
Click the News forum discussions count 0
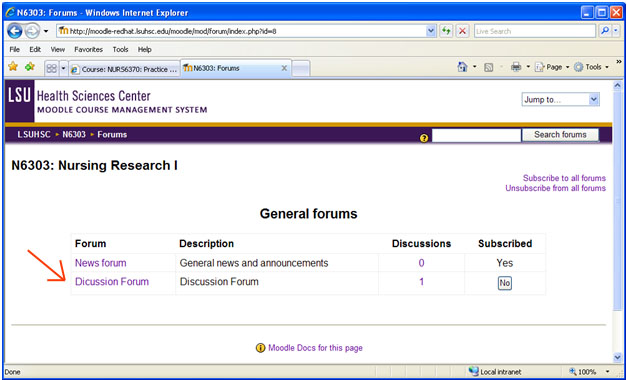tap(421, 263)
